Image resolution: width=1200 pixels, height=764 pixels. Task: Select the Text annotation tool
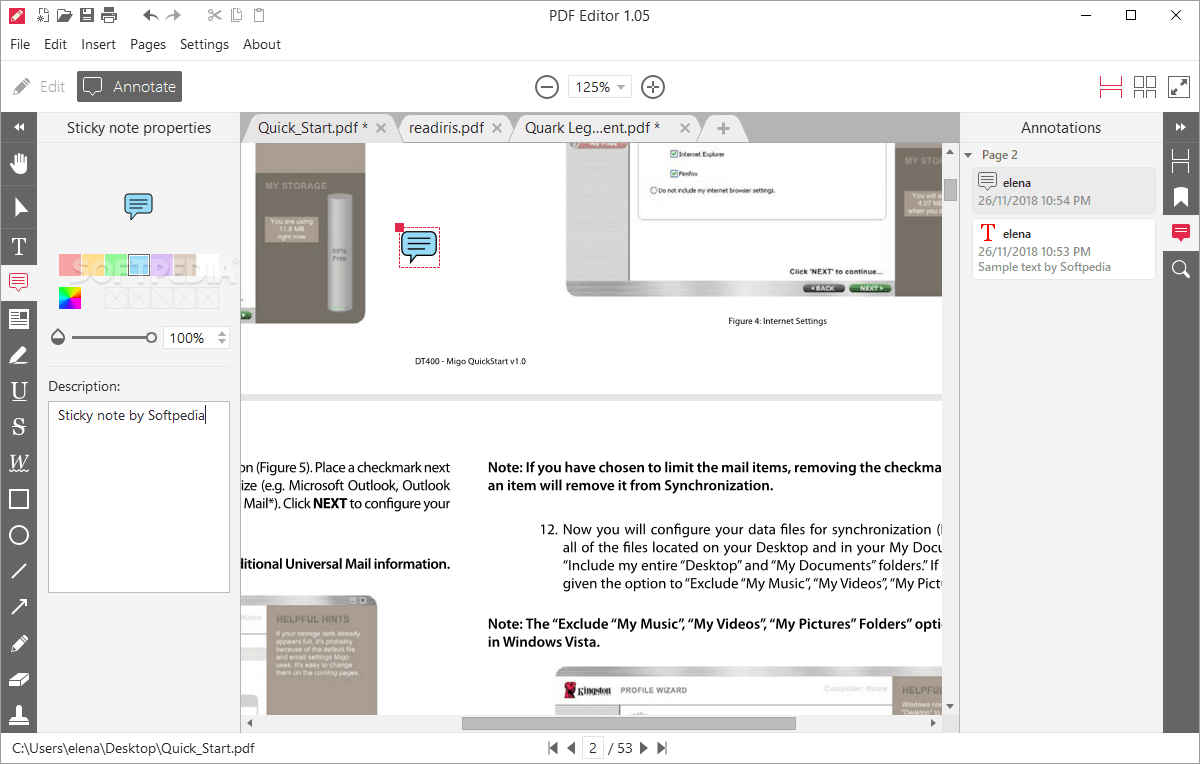(x=18, y=246)
